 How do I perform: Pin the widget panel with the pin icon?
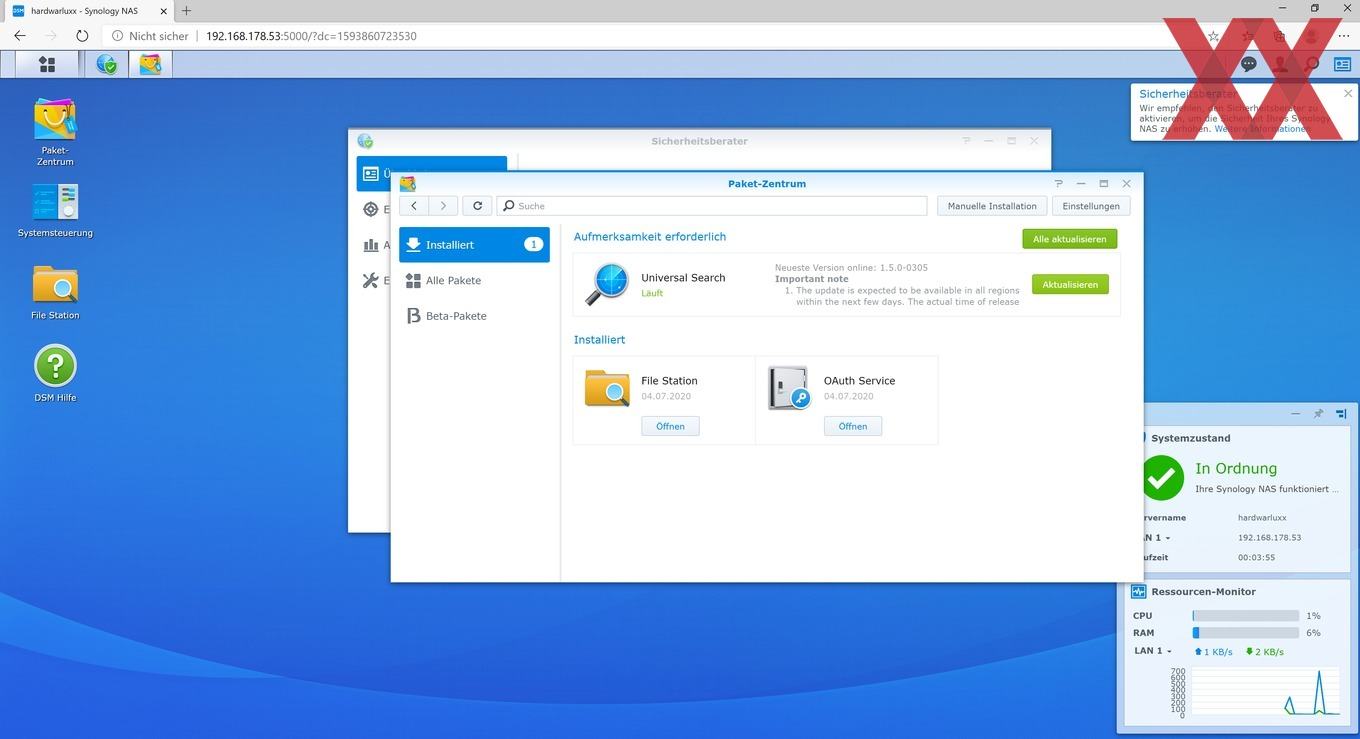pyautogui.click(x=1318, y=413)
